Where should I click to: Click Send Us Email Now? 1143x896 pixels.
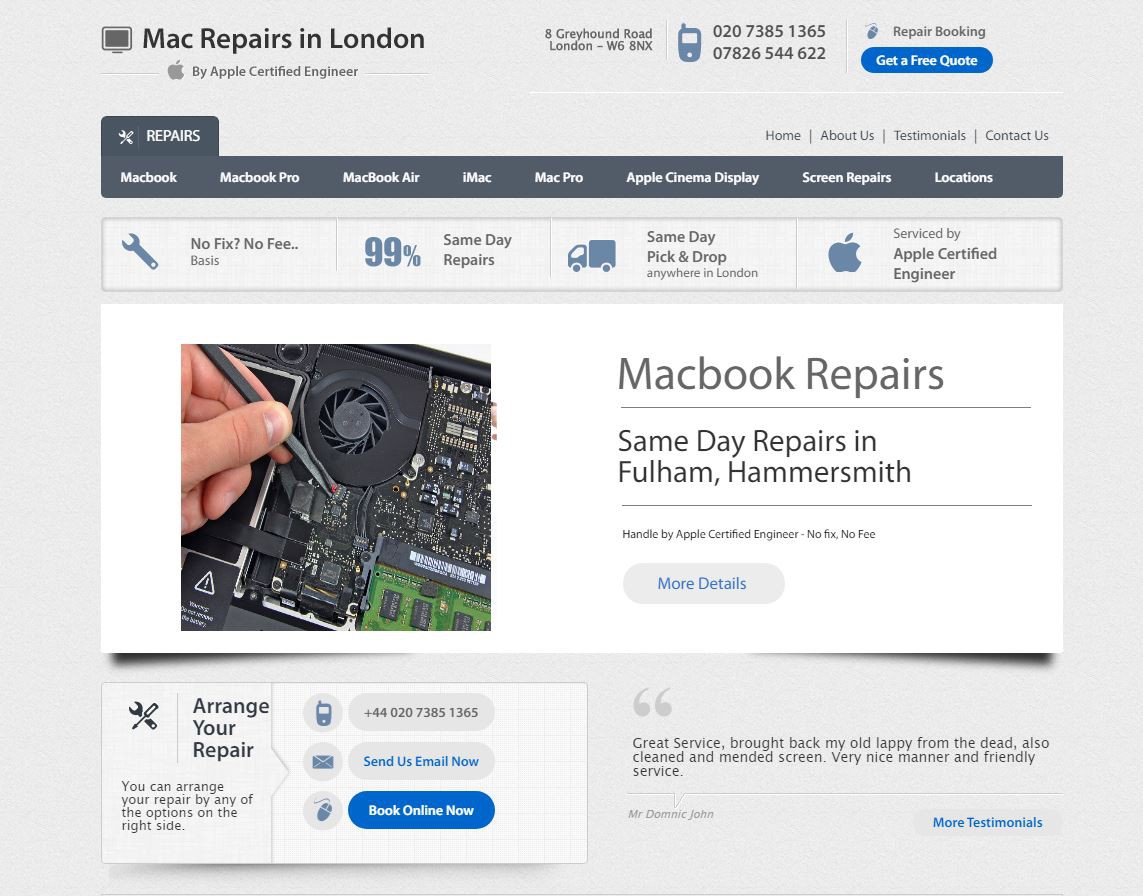421,761
